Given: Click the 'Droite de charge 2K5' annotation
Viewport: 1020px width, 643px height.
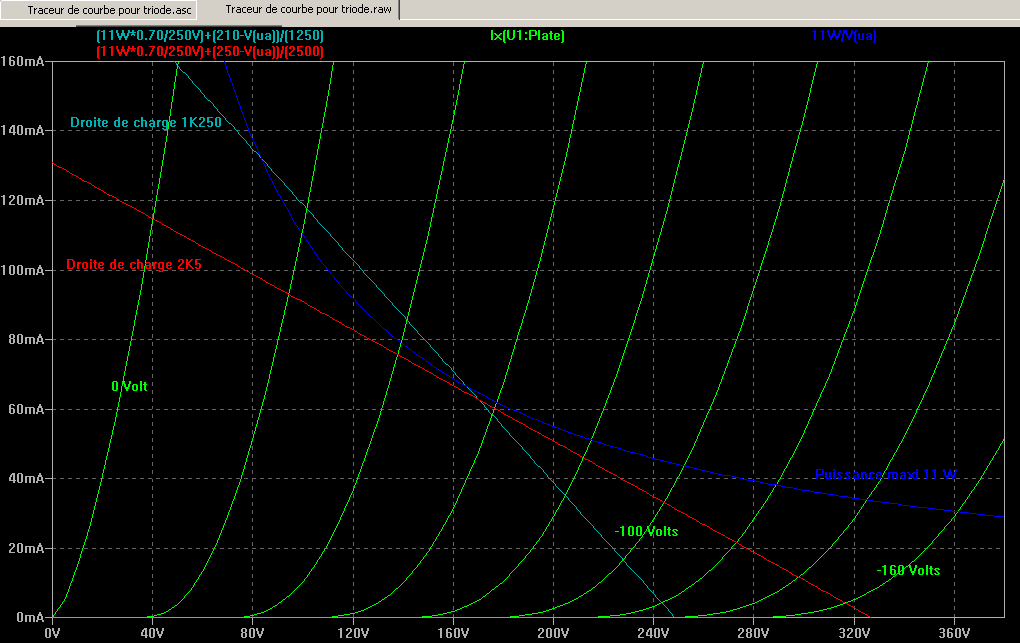Looking at the screenshot, I should point(134,264).
